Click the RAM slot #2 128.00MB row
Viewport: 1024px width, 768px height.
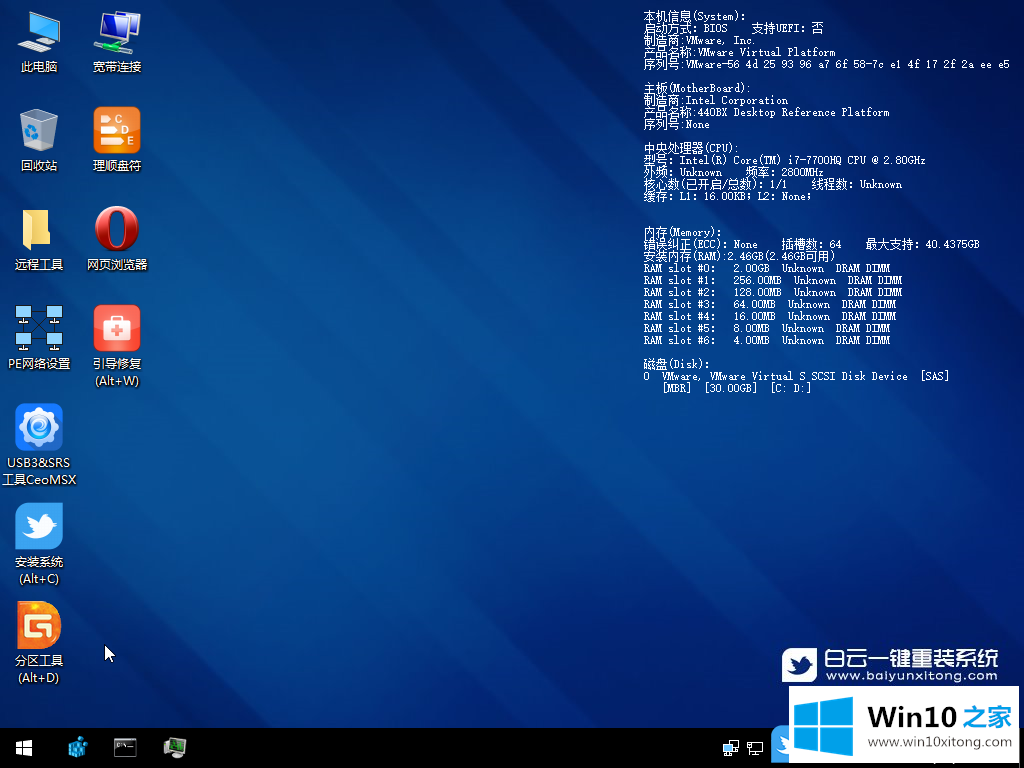[773, 293]
